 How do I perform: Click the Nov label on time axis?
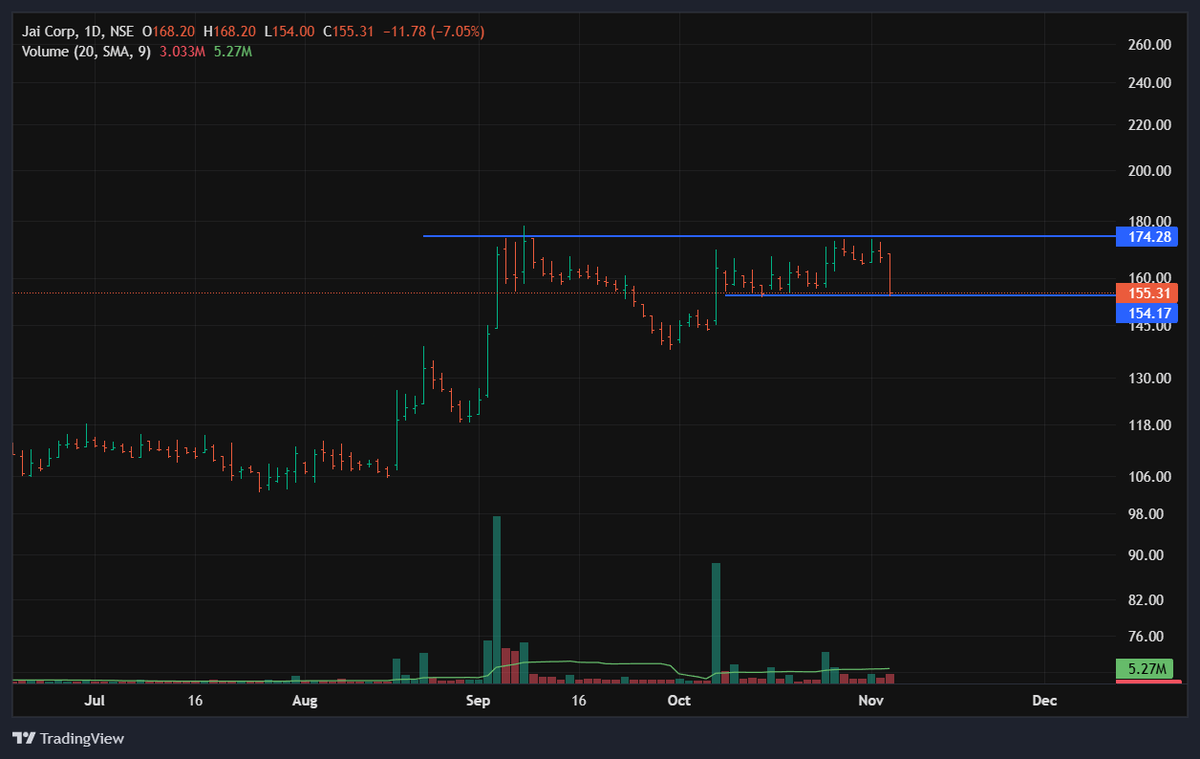871,701
